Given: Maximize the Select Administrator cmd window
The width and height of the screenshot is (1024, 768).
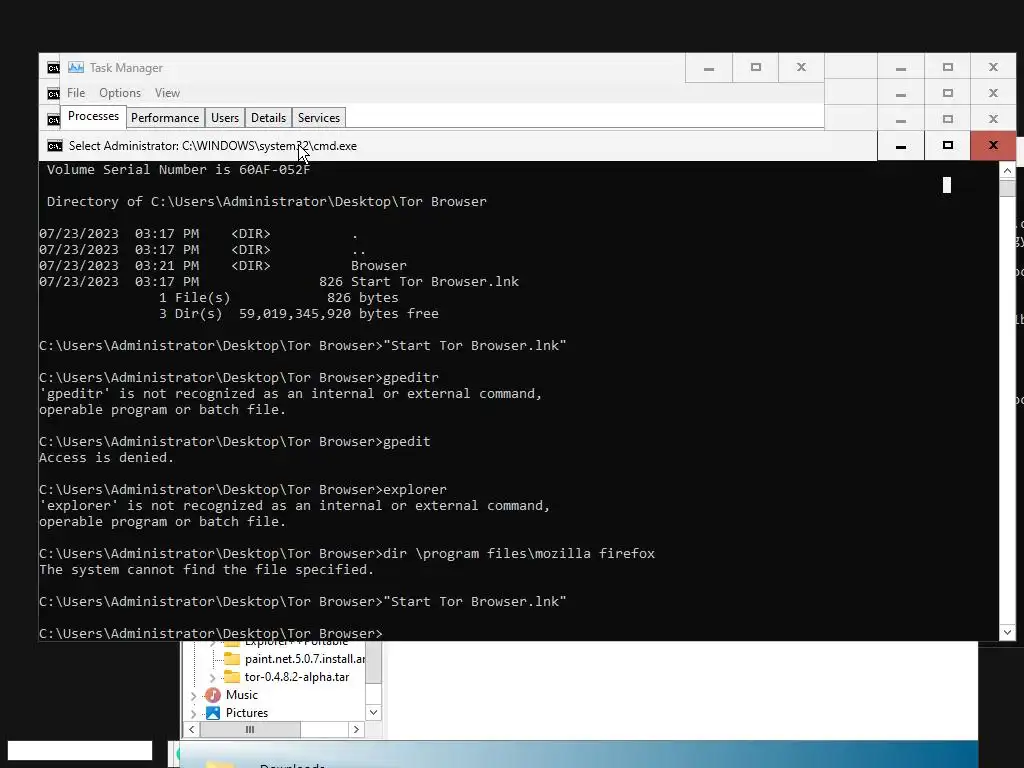Looking at the screenshot, I should (948, 146).
